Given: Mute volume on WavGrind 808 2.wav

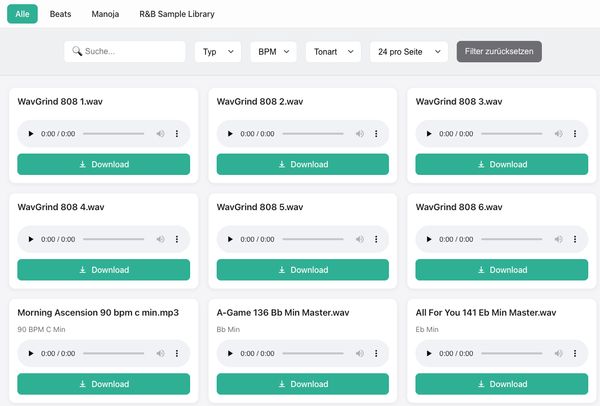Looking at the screenshot, I should 358,133.
